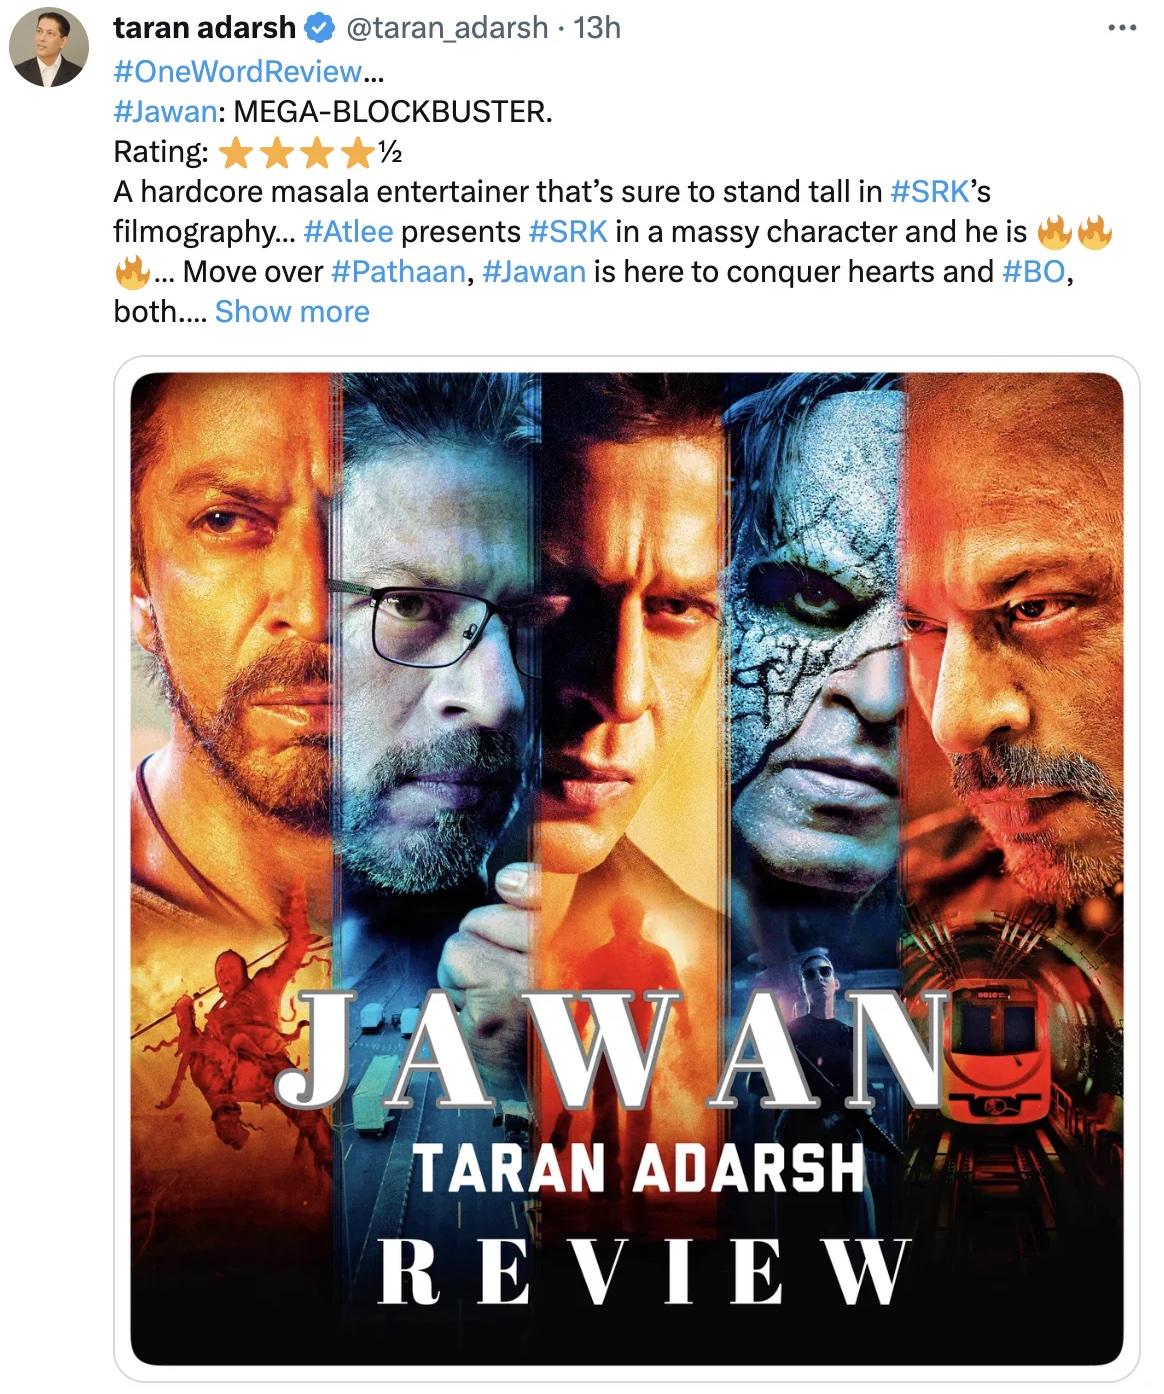The width and height of the screenshot is (1164, 1394).
Task: Click the 'hardcore masala entertainer' sentence
Action: (x=501, y=191)
